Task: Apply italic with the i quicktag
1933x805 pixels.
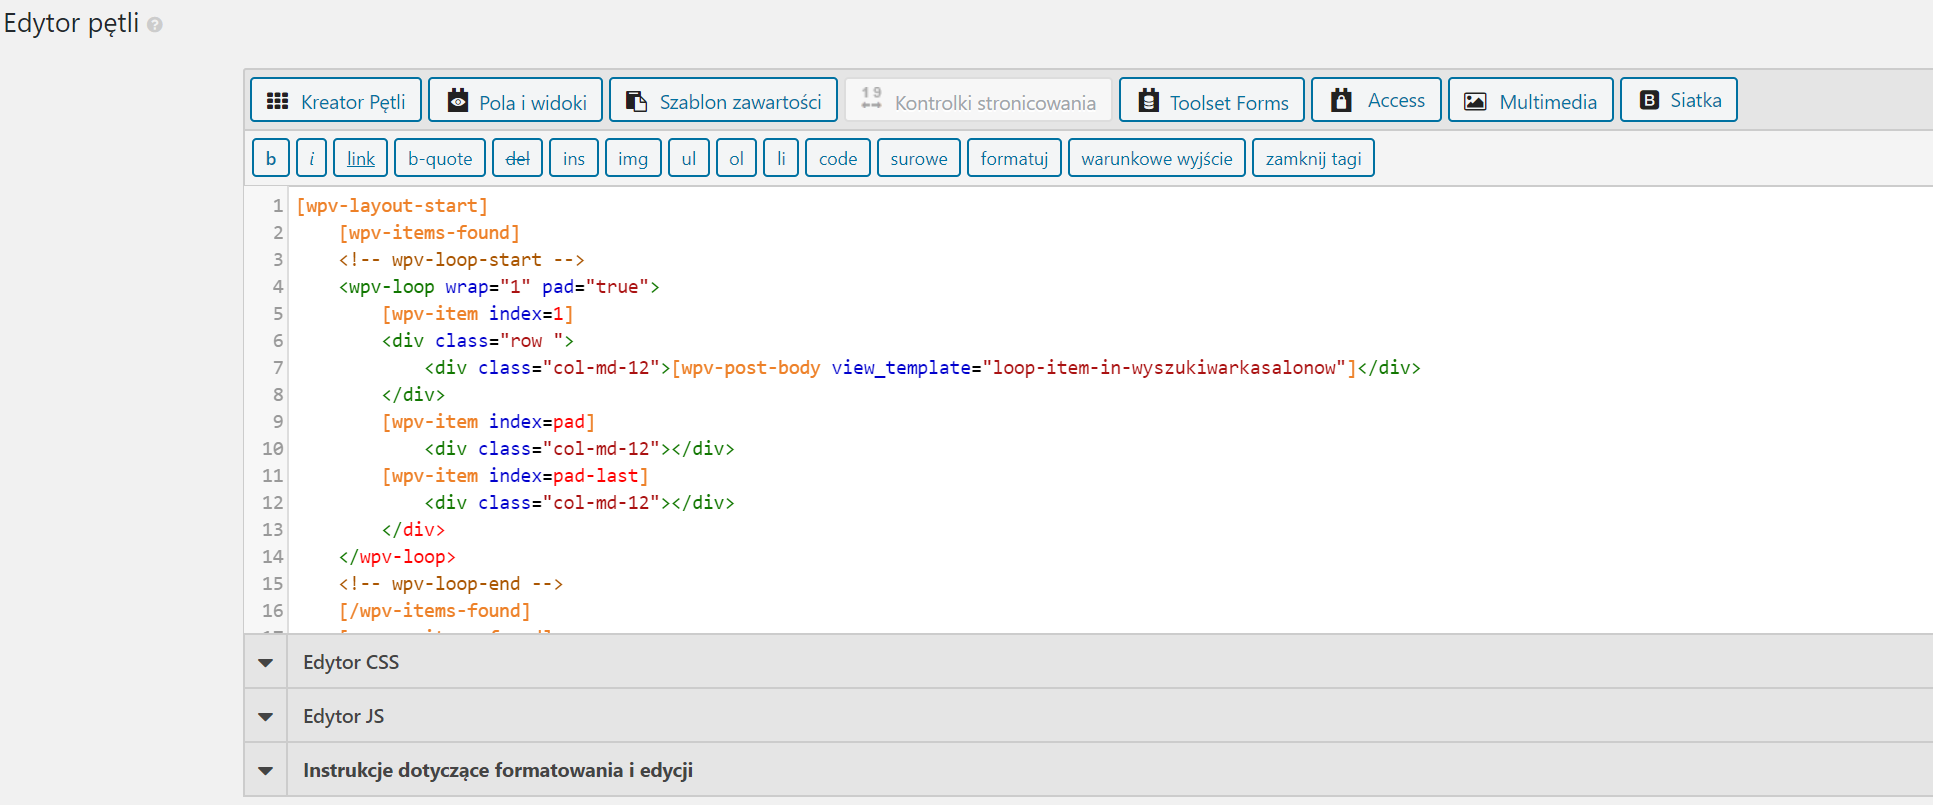Action: [312, 158]
